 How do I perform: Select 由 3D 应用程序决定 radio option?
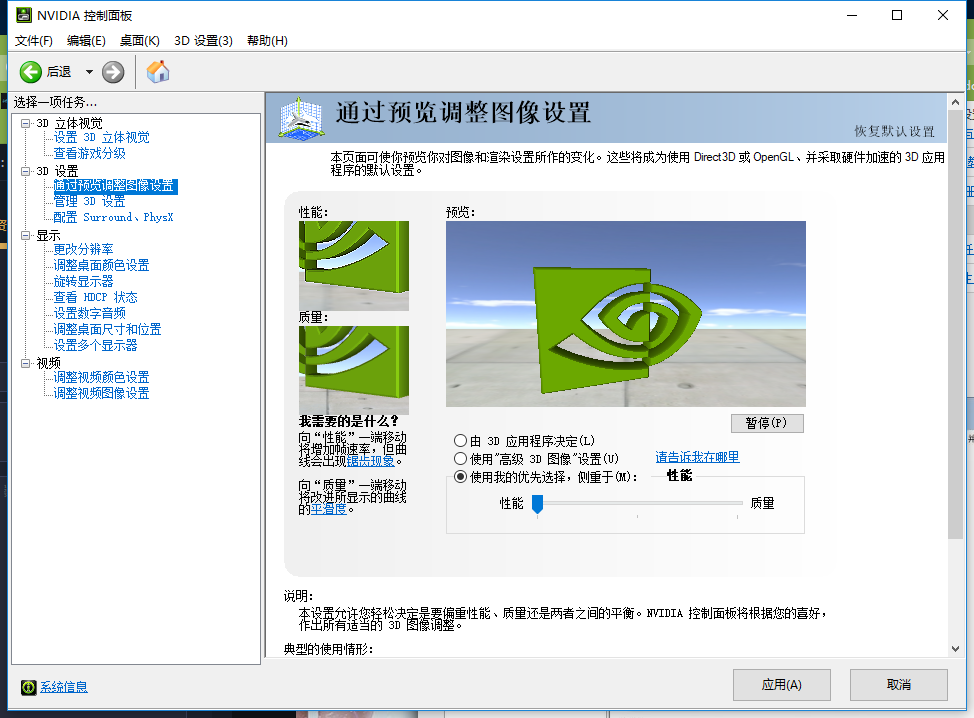point(460,441)
